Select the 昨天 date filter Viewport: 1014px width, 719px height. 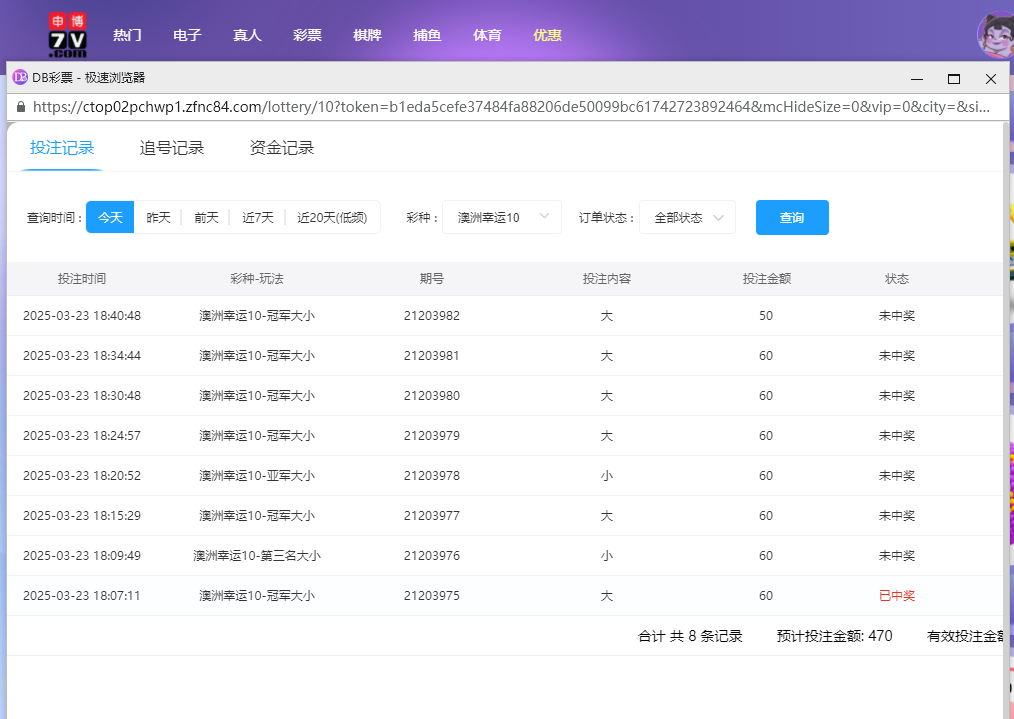tap(158, 217)
